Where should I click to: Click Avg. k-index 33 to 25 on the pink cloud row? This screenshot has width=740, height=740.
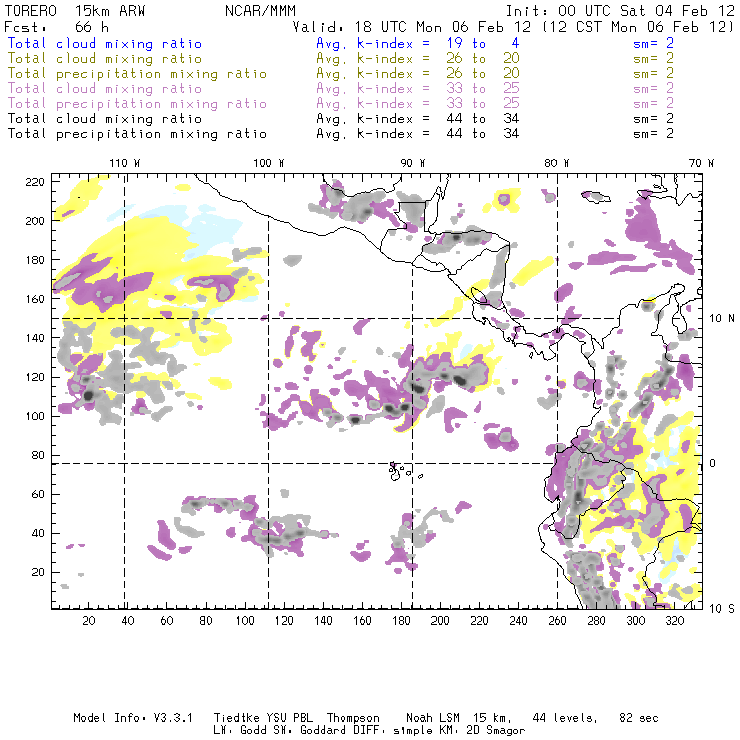click(x=418, y=89)
